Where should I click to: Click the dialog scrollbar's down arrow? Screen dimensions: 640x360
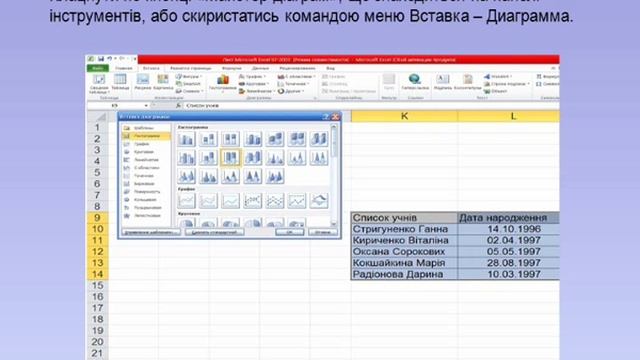coord(334,223)
